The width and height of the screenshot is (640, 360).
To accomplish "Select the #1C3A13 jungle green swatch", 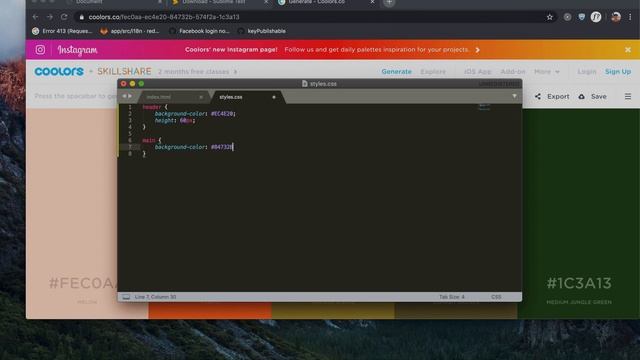I will (579, 213).
